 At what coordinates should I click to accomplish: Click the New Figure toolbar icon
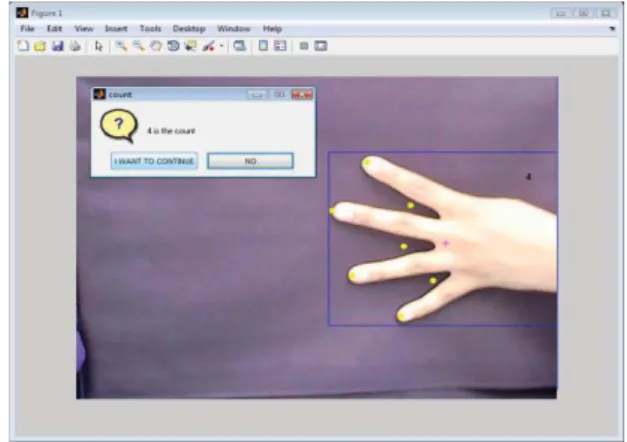click(x=23, y=46)
